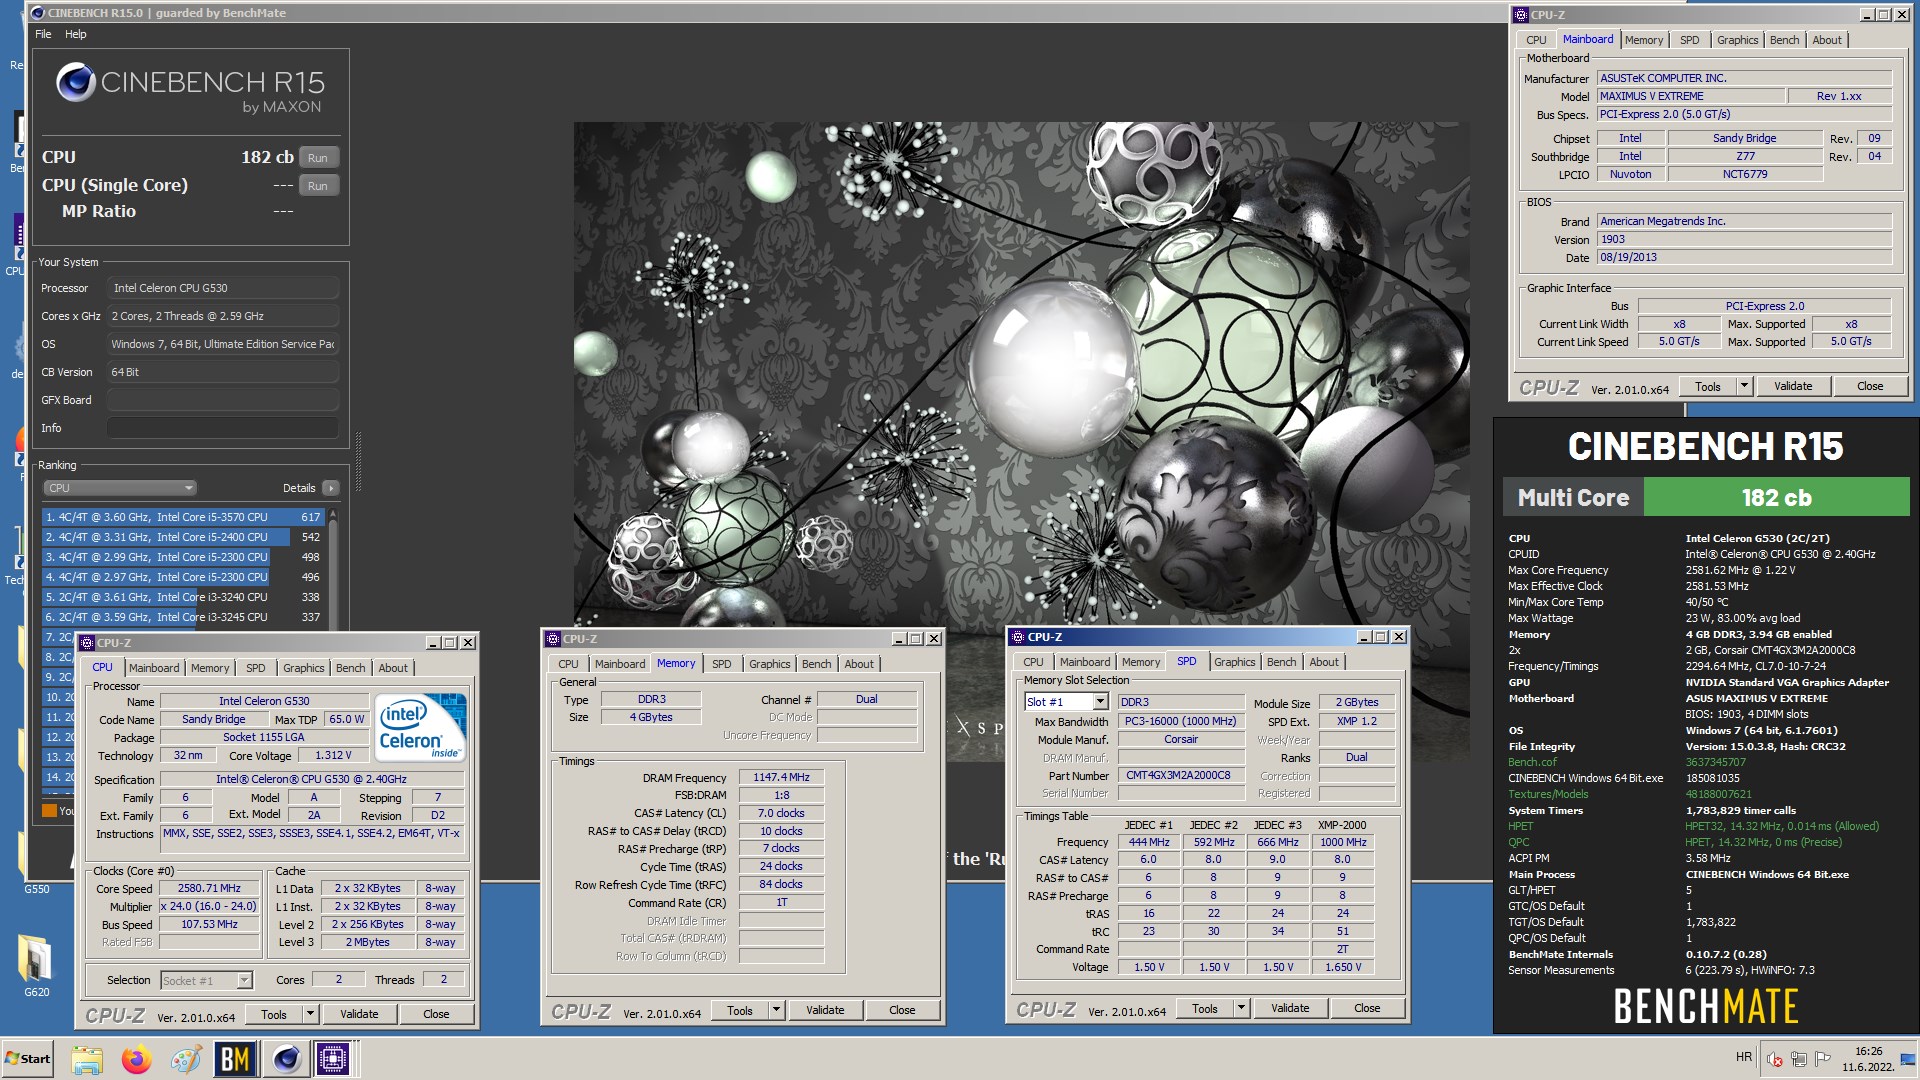Click the Mainboard CPU-Z window title icon
This screenshot has width=1920, height=1080.
click(1521, 14)
